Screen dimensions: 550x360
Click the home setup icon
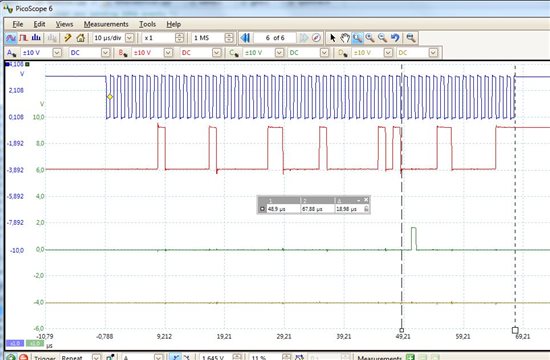pos(81,38)
